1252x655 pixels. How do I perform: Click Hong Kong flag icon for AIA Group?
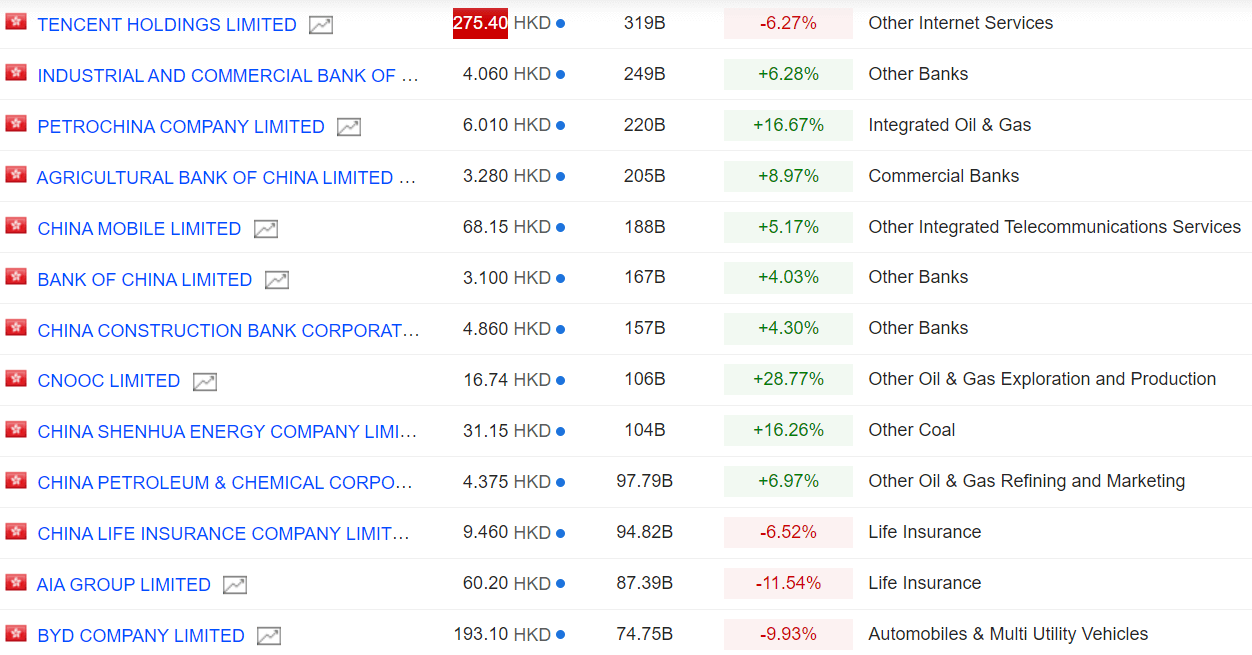[16, 582]
